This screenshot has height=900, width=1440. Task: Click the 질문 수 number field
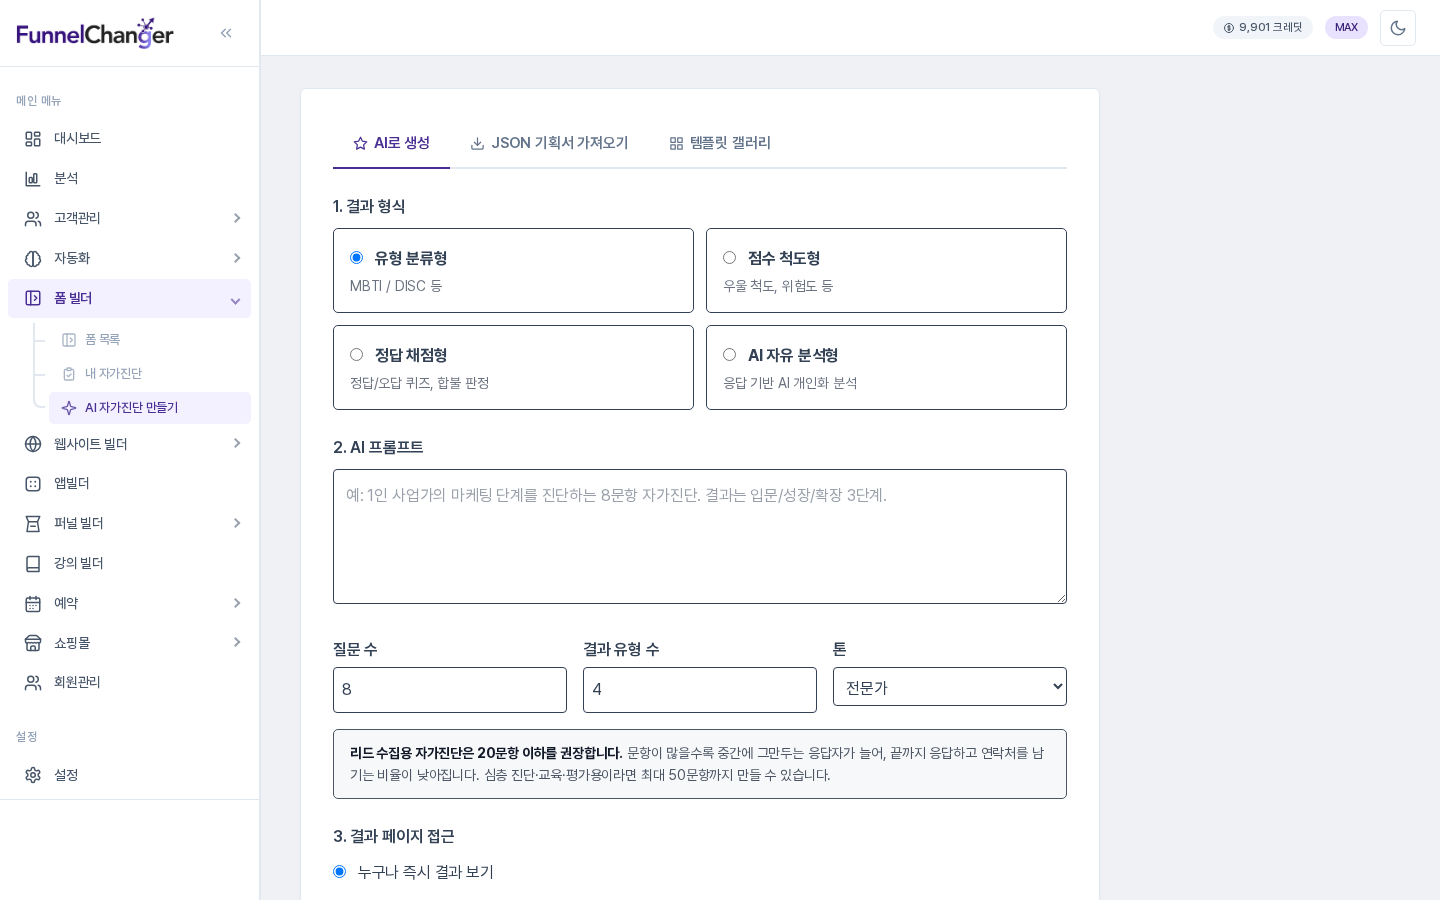(450, 690)
